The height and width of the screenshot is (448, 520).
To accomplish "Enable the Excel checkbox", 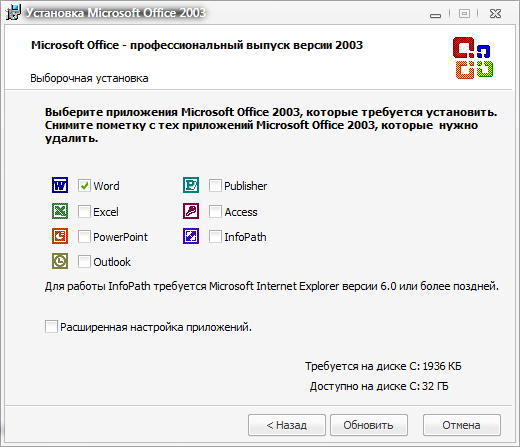I will 84,211.
